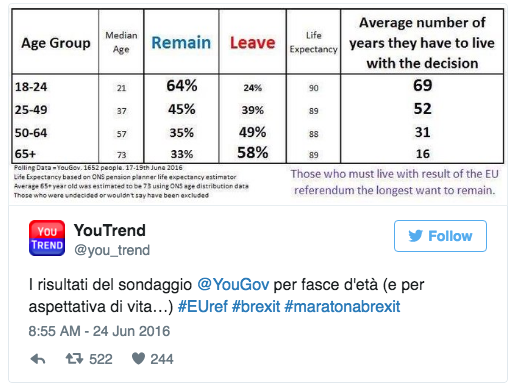Retweet using the retweet arrows icon
Image resolution: width=517 pixels, height=388 pixels.
tap(74, 359)
